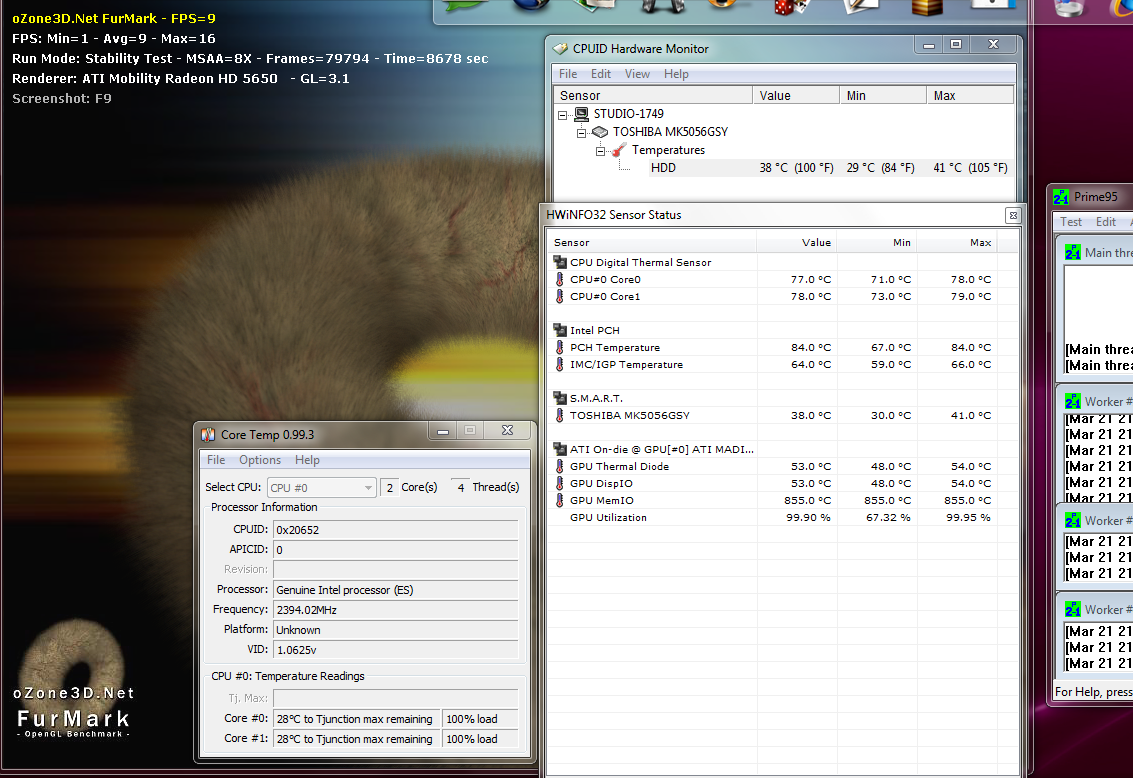Click the Processor field Genuine Intel processor (ES)
Image resolution: width=1133 pixels, height=778 pixels.
pyautogui.click(x=396, y=589)
